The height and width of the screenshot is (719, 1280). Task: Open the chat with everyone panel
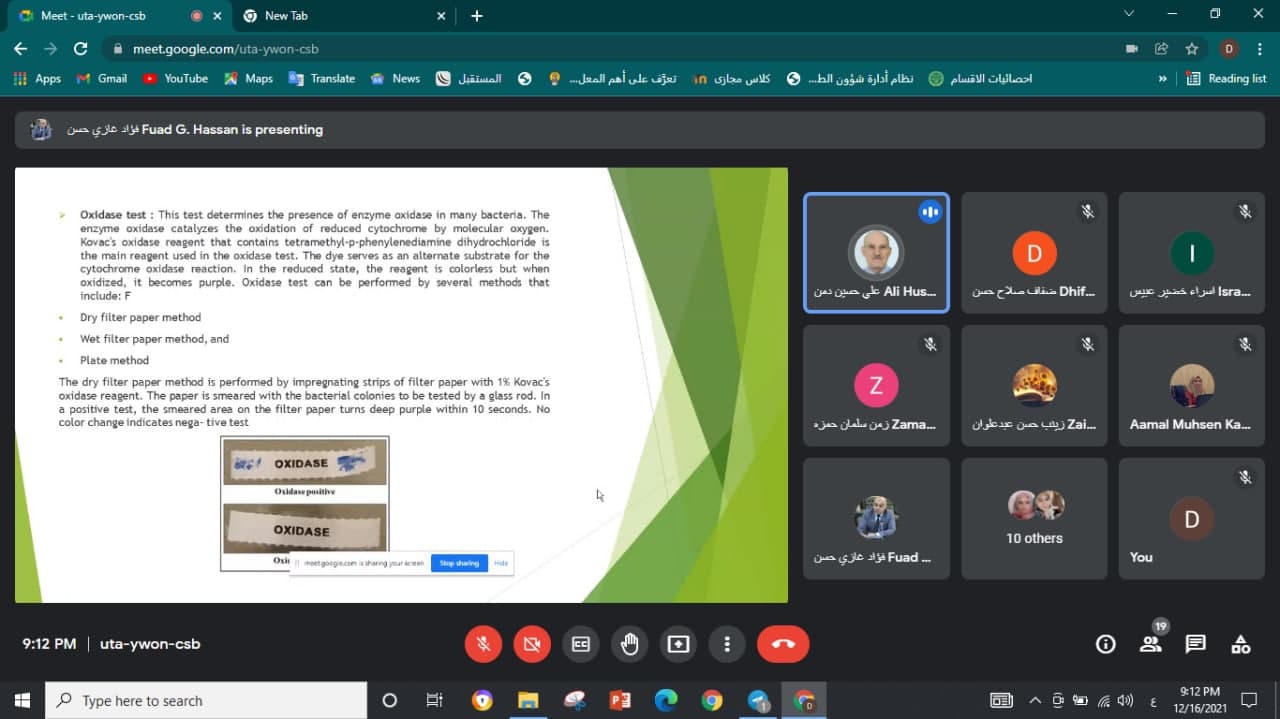point(1195,644)
